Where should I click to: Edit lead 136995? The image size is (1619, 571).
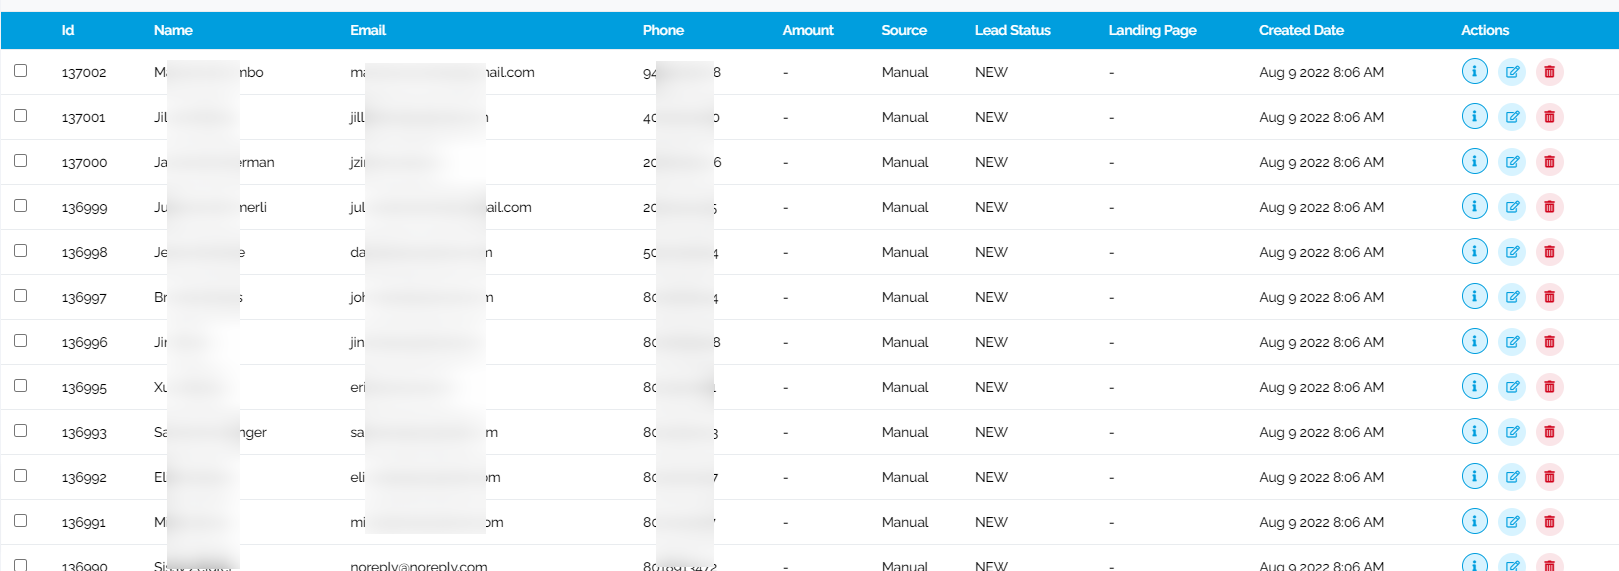click(x=1512, y=387)
